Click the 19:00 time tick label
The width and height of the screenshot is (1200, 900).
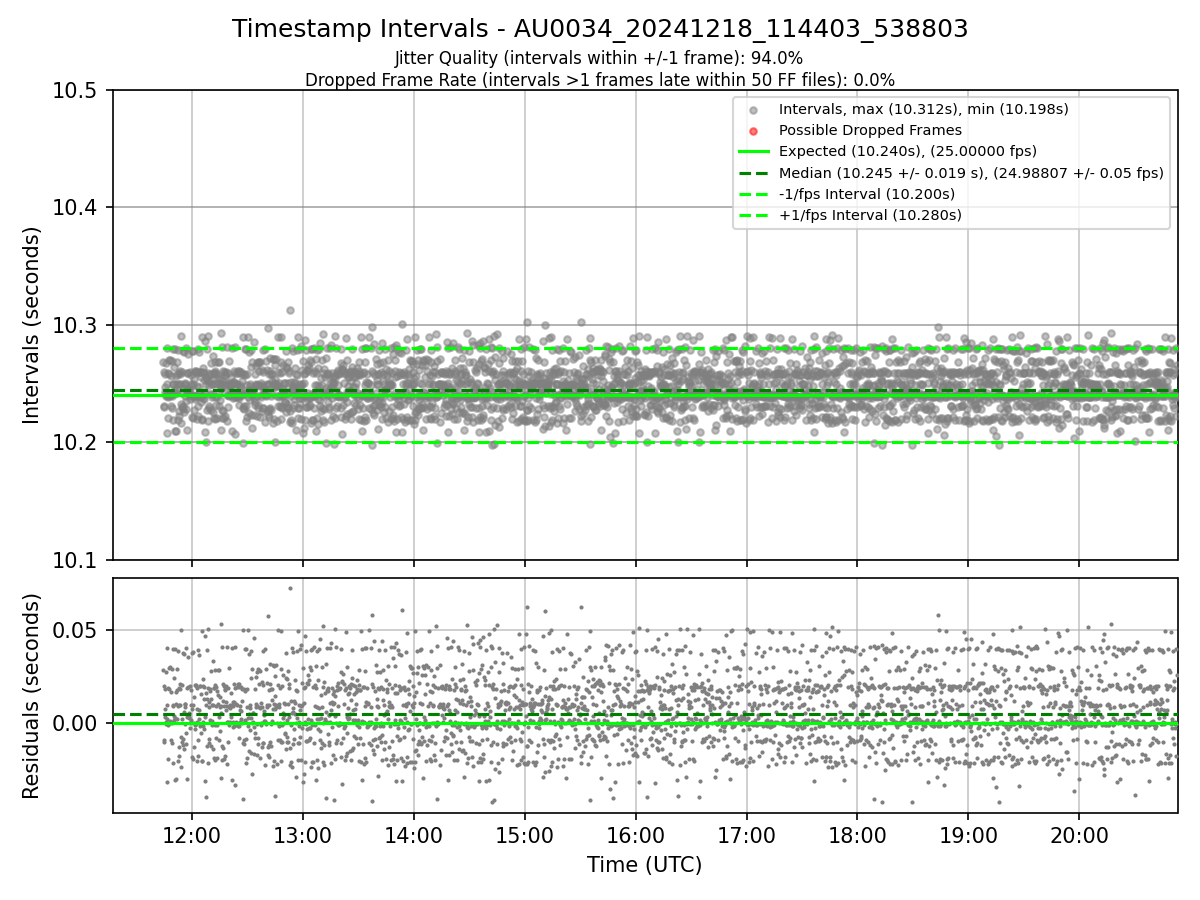[967, 836]
